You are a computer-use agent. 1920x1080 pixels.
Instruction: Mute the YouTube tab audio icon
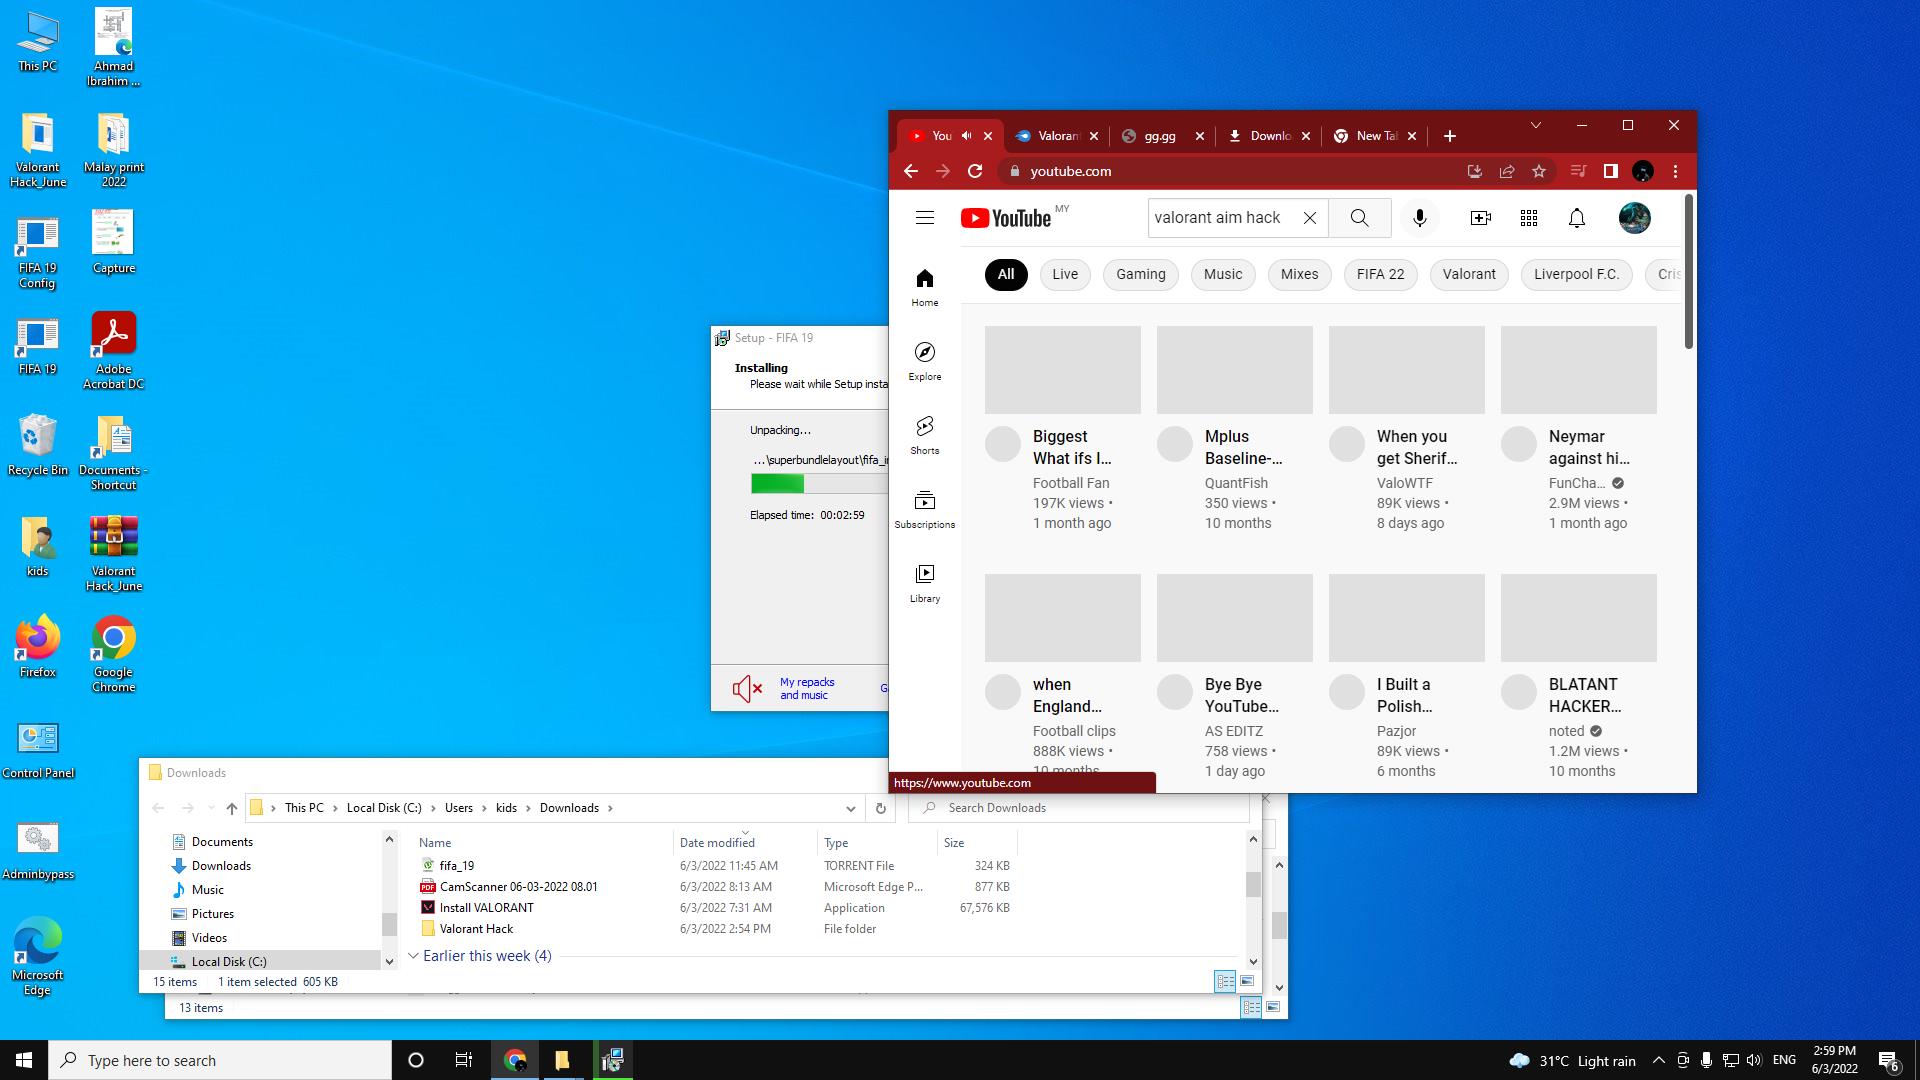[x=967, y=136]
